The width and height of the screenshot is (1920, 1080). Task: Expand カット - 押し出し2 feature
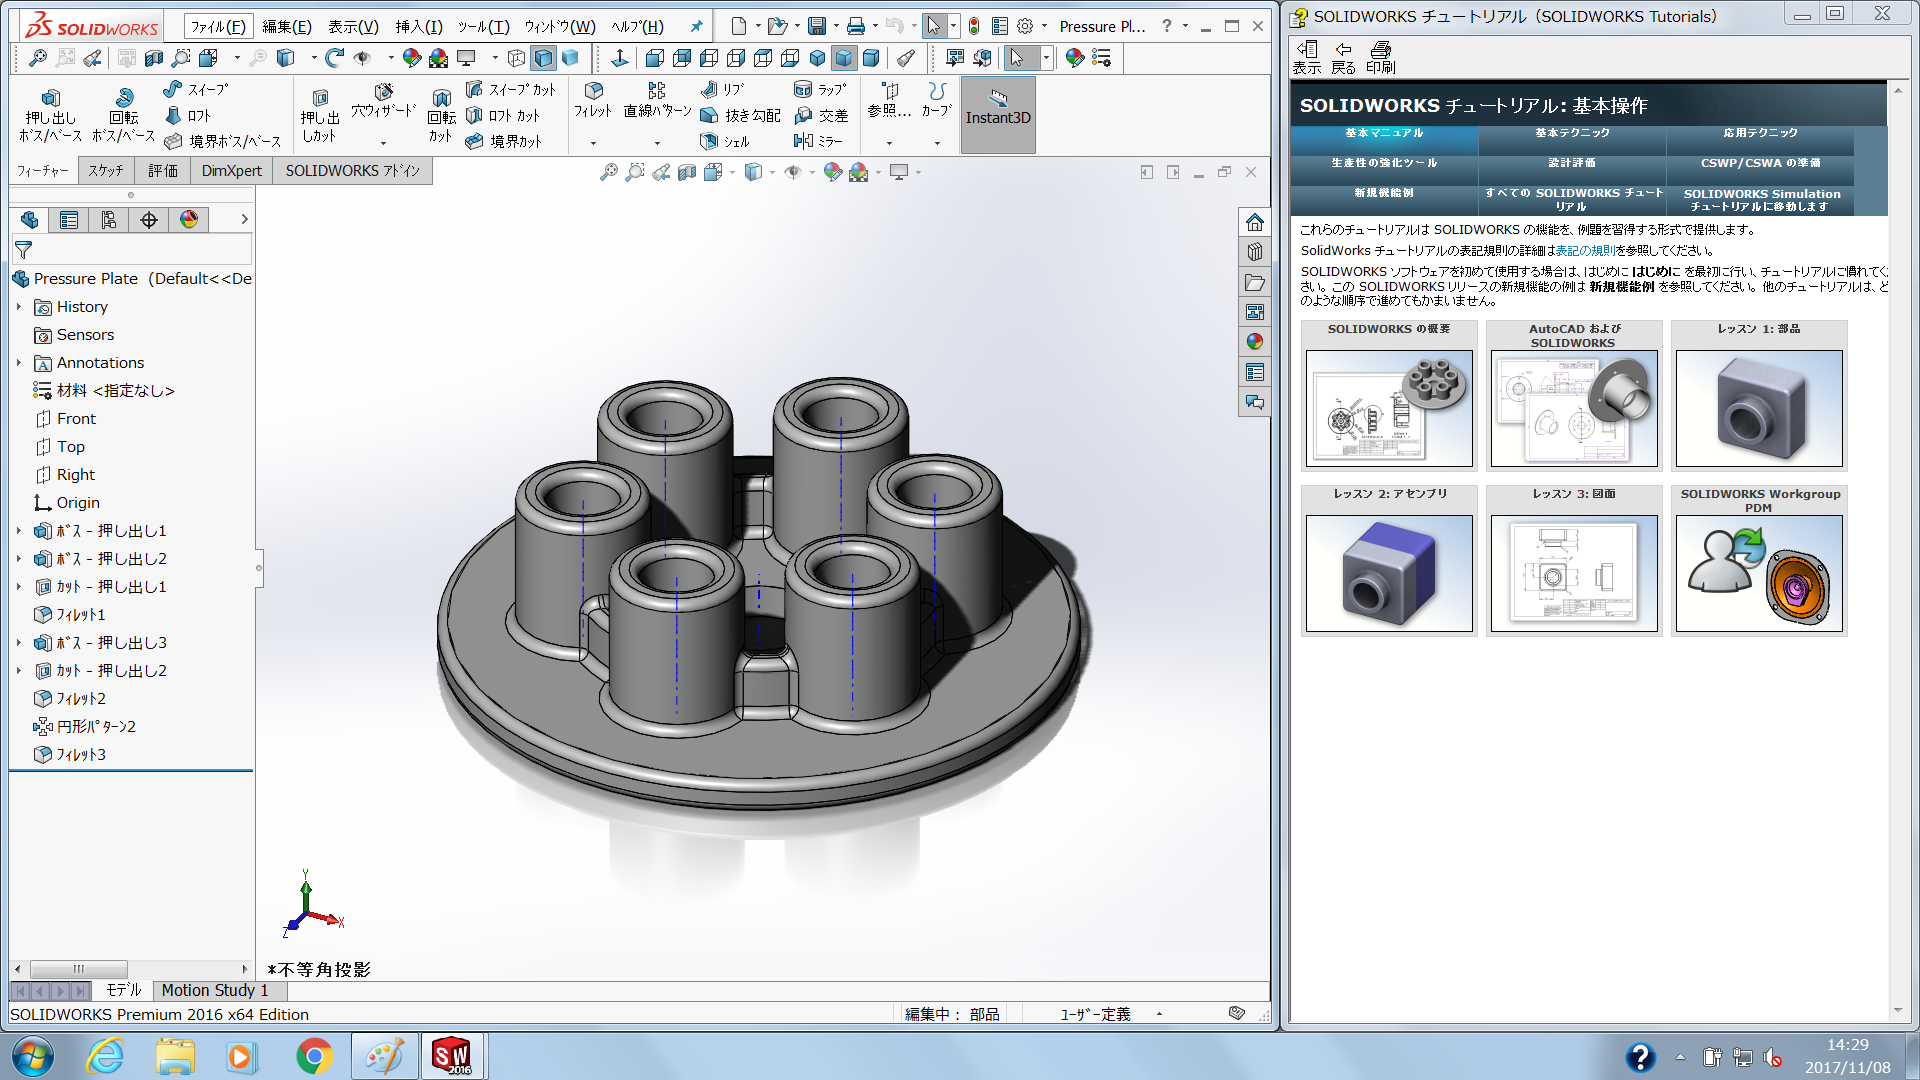tap(19, 671)
